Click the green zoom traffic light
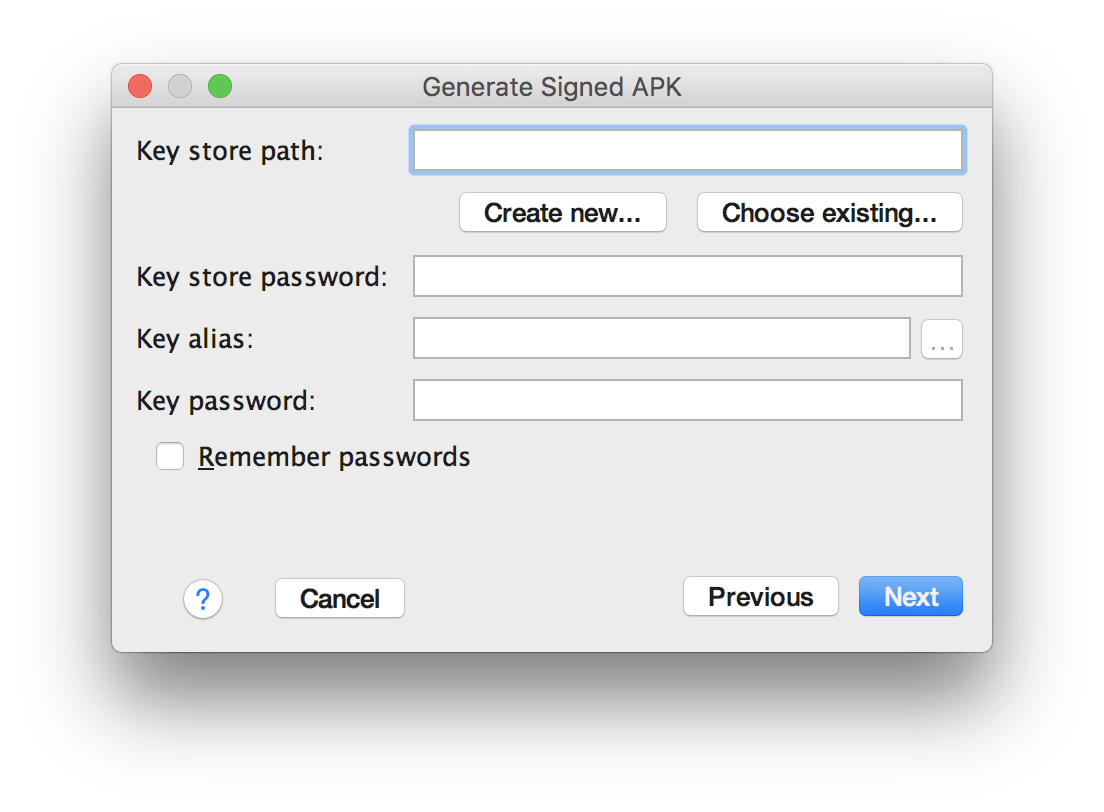 (x=219, y=86)
